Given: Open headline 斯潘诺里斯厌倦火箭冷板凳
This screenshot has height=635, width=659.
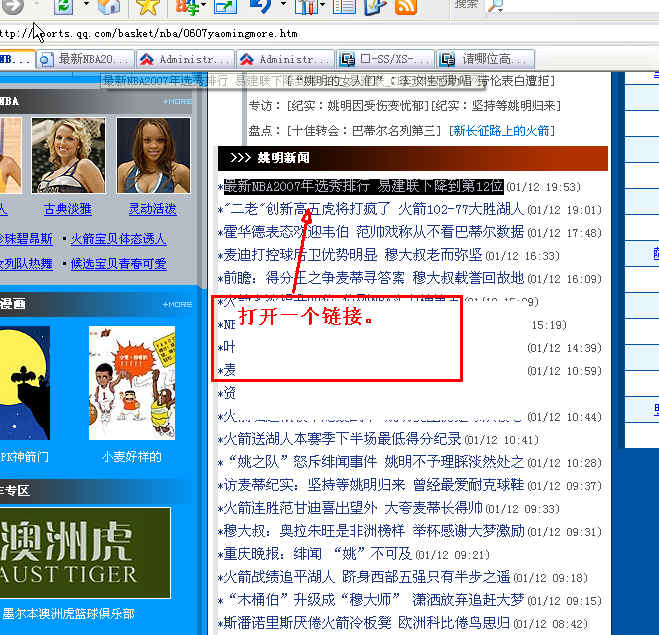Looking at the screenshot, I should tap(307, 623).
